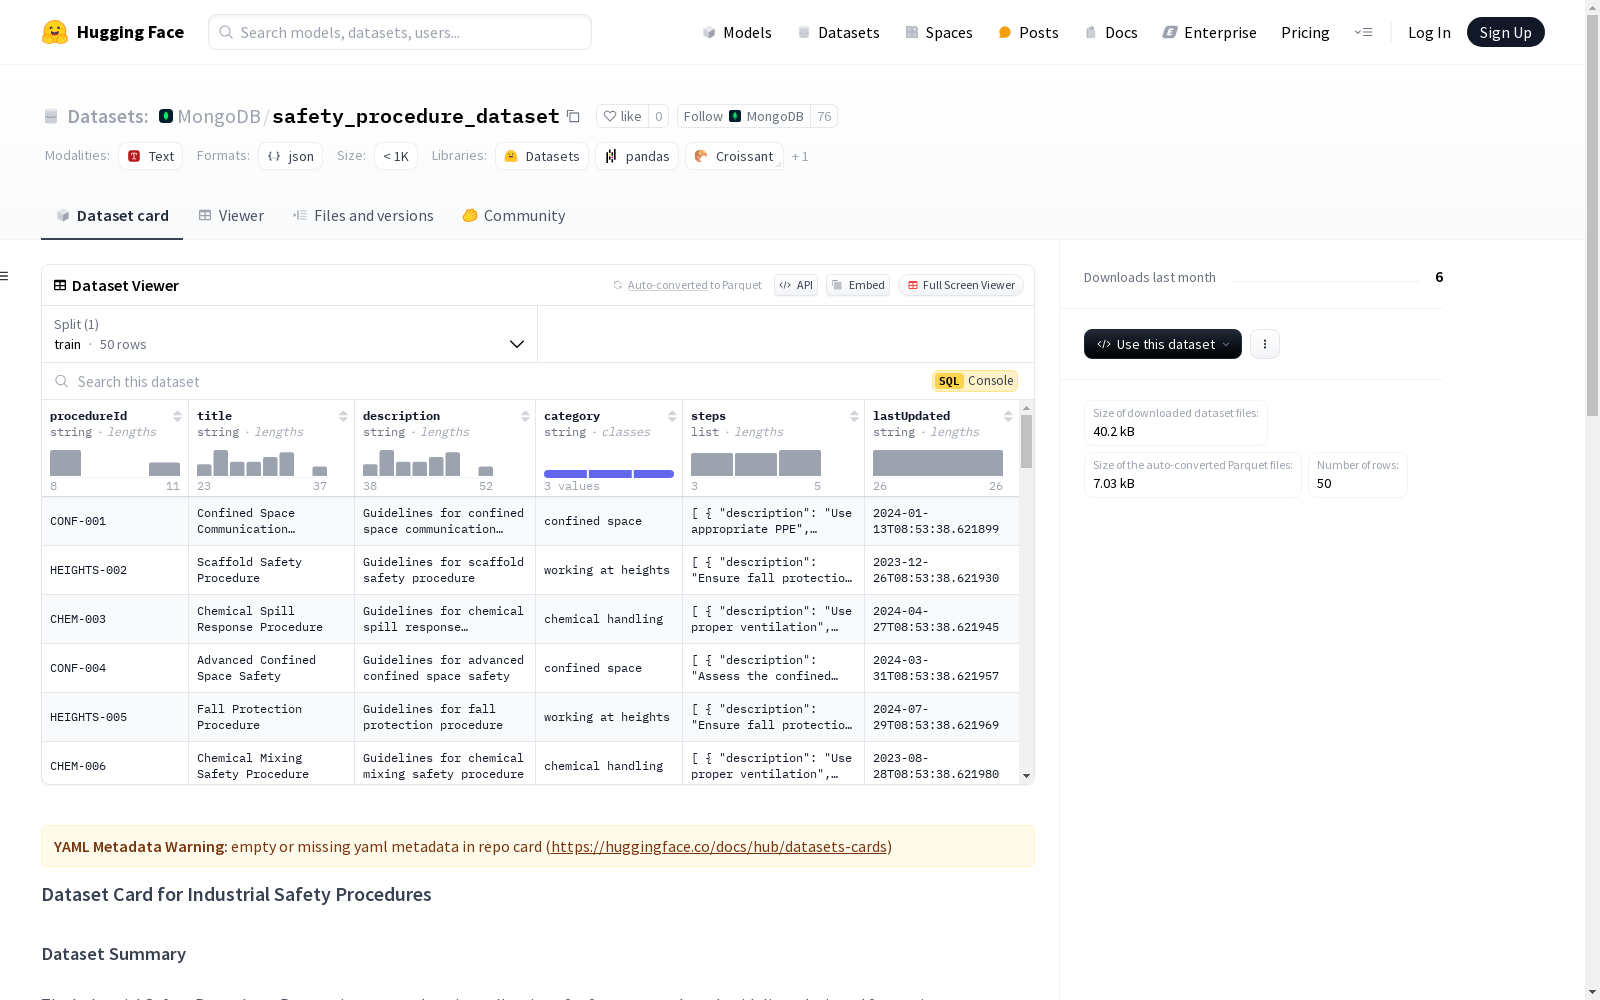Click the Search models, datasets, users field

click(x=400, y=32)
